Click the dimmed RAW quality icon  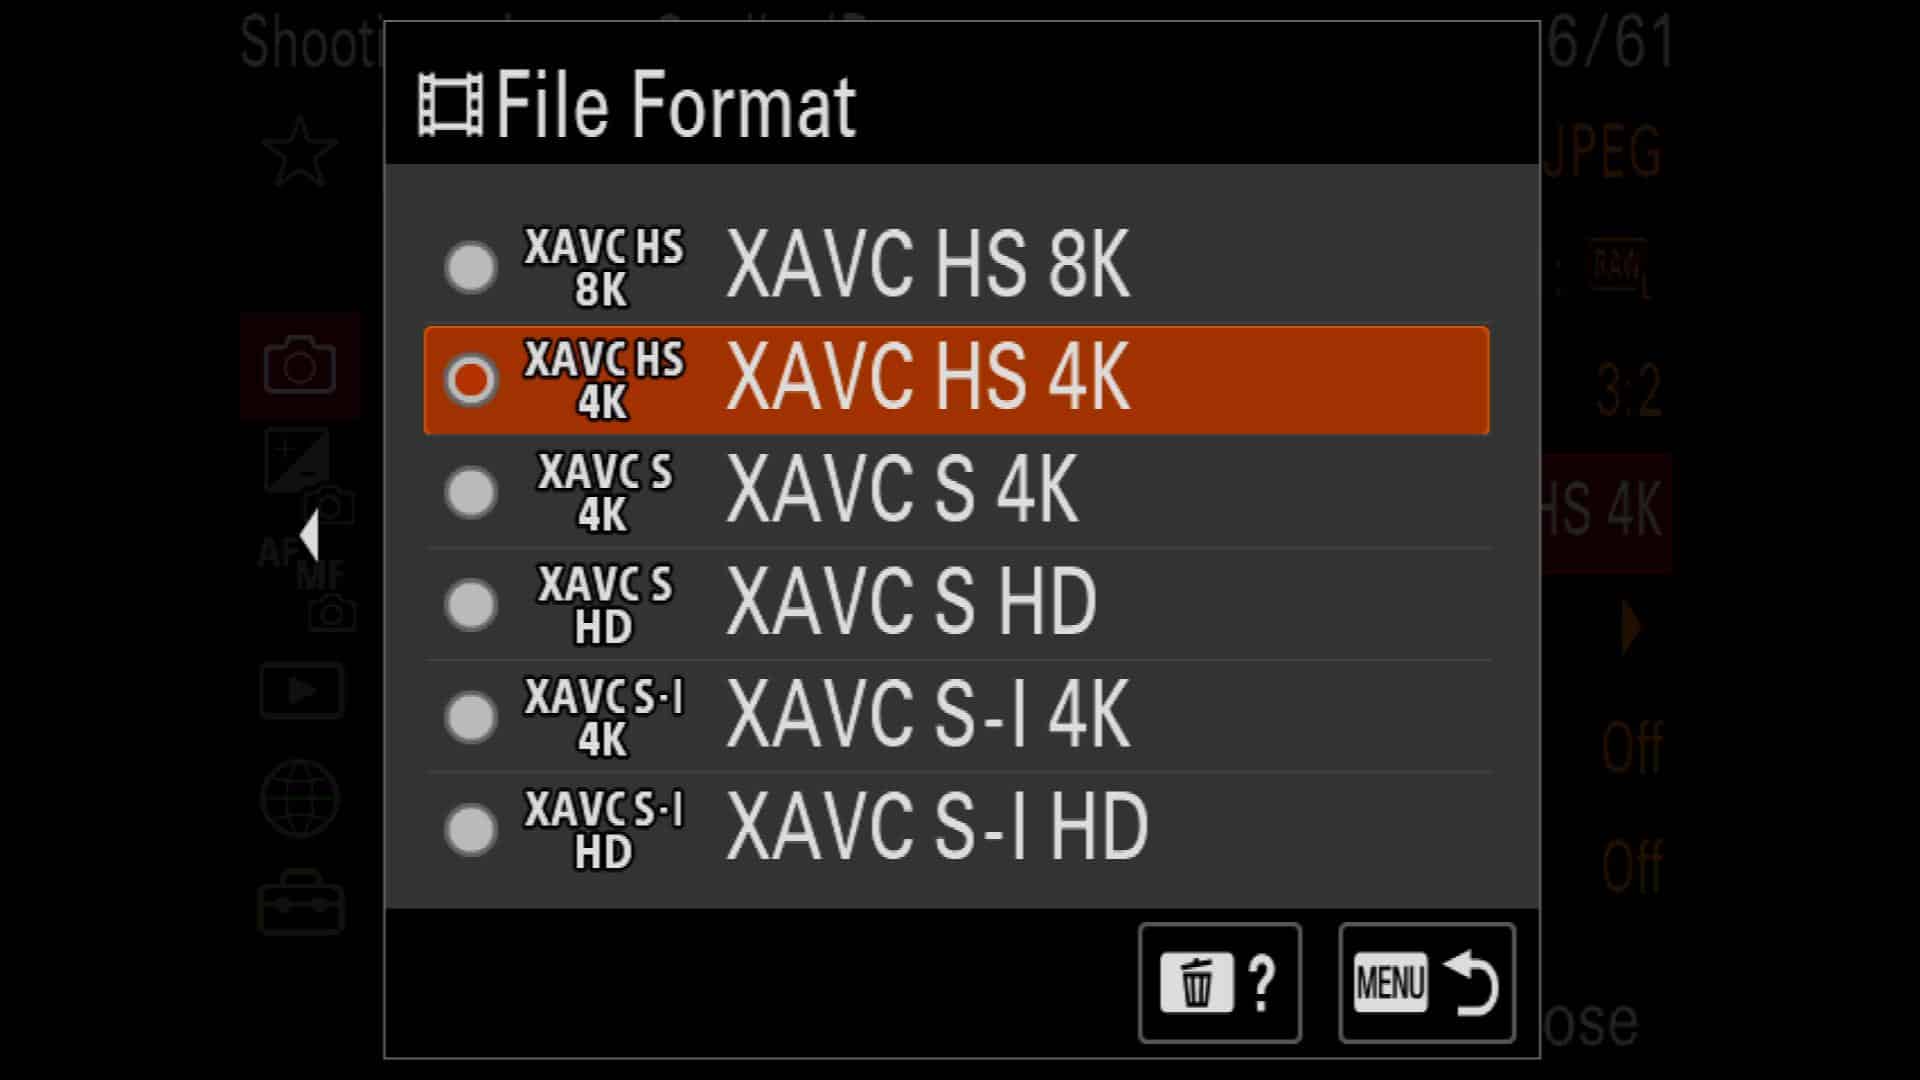click(1619, 268)
